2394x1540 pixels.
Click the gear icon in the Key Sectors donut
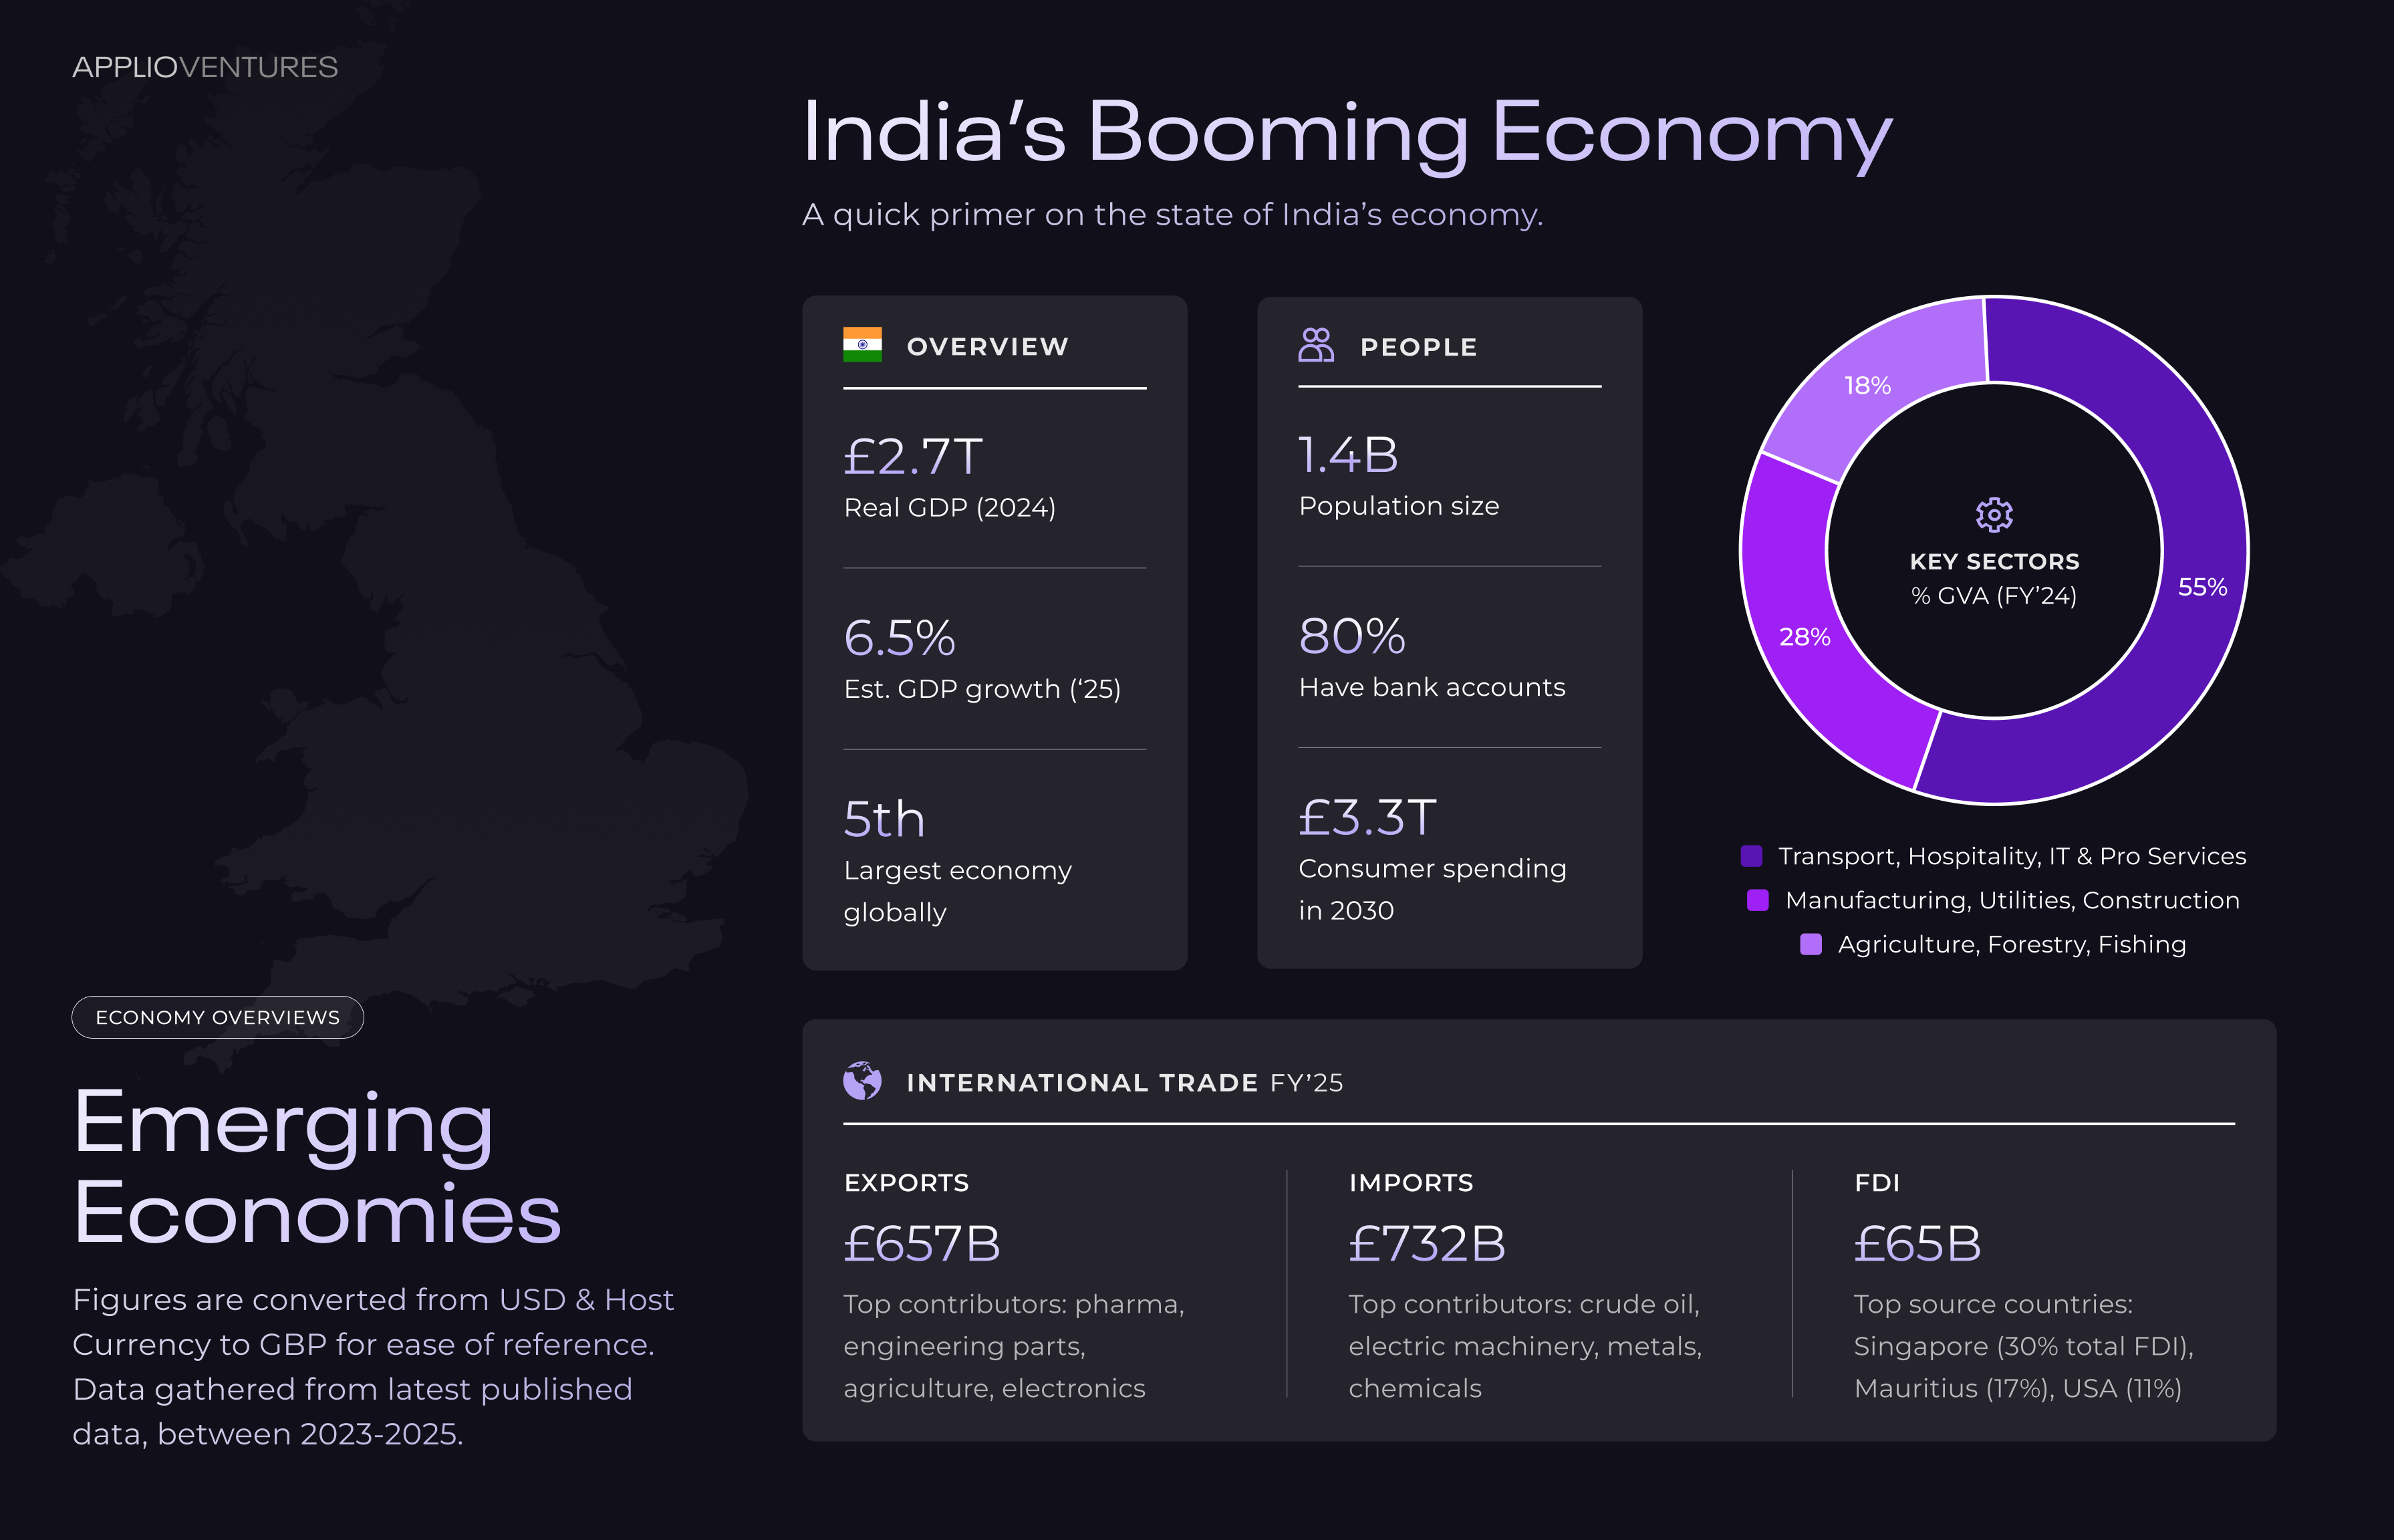[x=1994, y=515]
